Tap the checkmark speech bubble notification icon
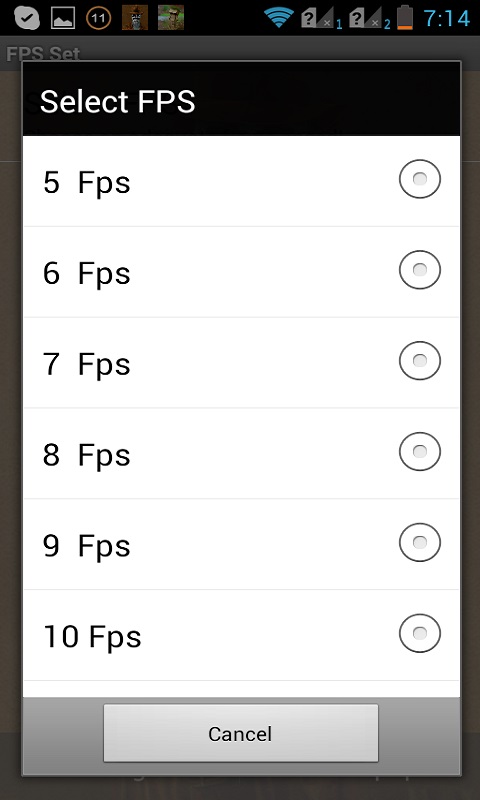This screenshot has width=480, height=800. [x=27, y=18]
